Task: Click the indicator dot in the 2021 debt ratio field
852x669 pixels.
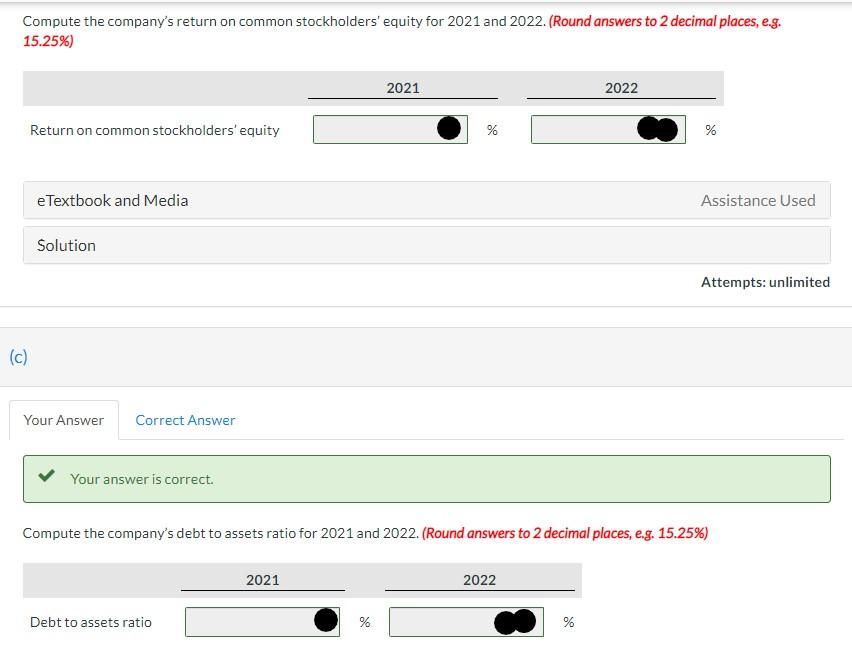Action: pyautogui.click(x=324, y=621)
